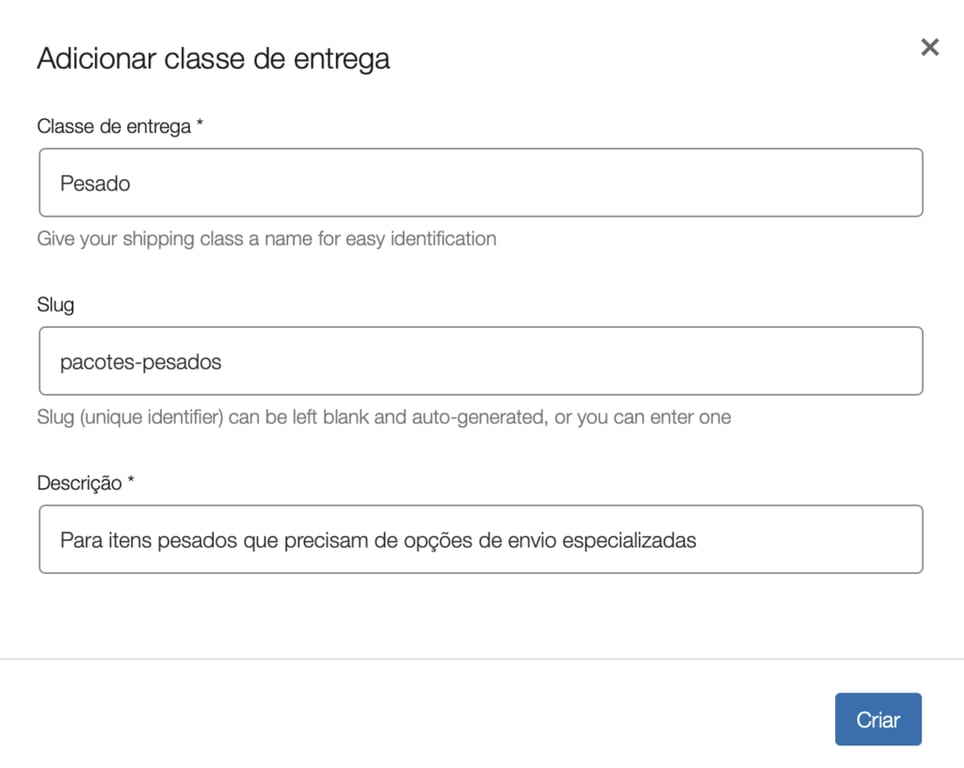Click the dialog title Adicionar classe de entrega
The height and width of the screenshot is (768, 964).
point(213,58)
